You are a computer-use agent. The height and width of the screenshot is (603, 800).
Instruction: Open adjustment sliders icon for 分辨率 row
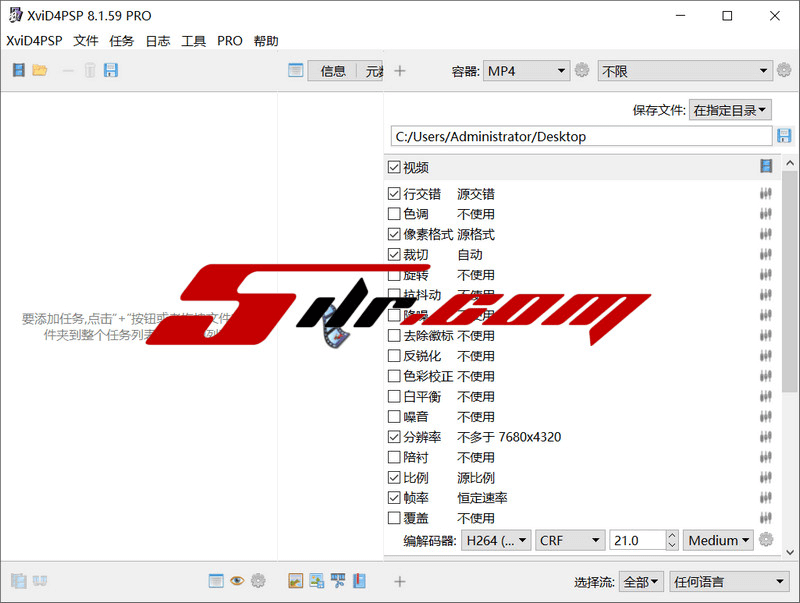click(766, 437)
